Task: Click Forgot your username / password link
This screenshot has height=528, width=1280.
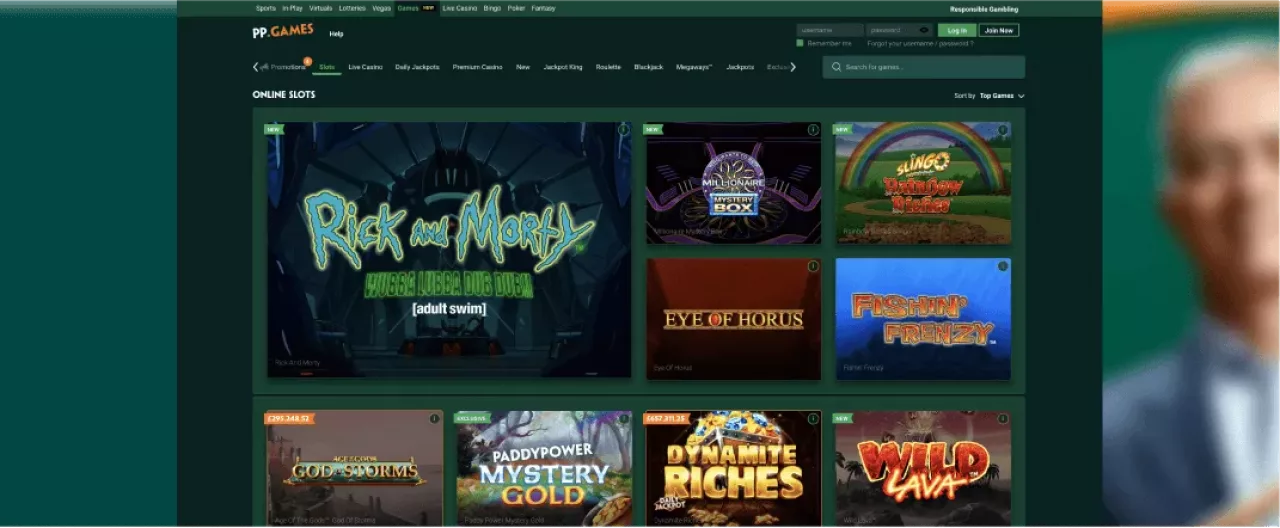Action: (x=920, y=44)
